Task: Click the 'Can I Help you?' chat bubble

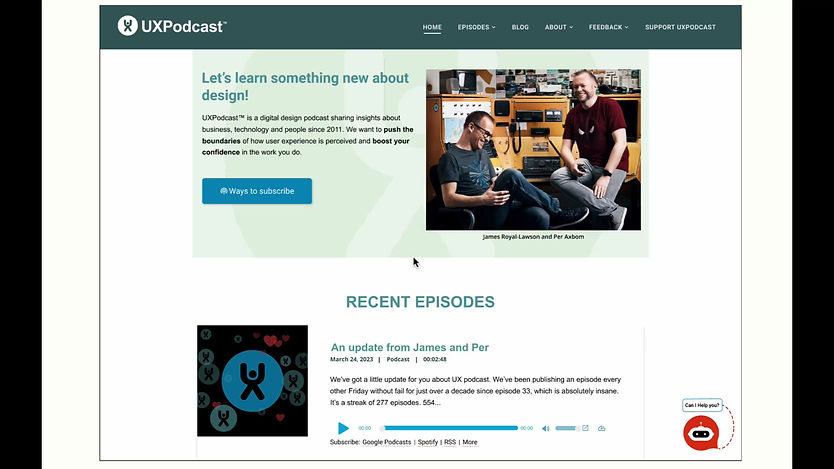Action: point(702,405)
